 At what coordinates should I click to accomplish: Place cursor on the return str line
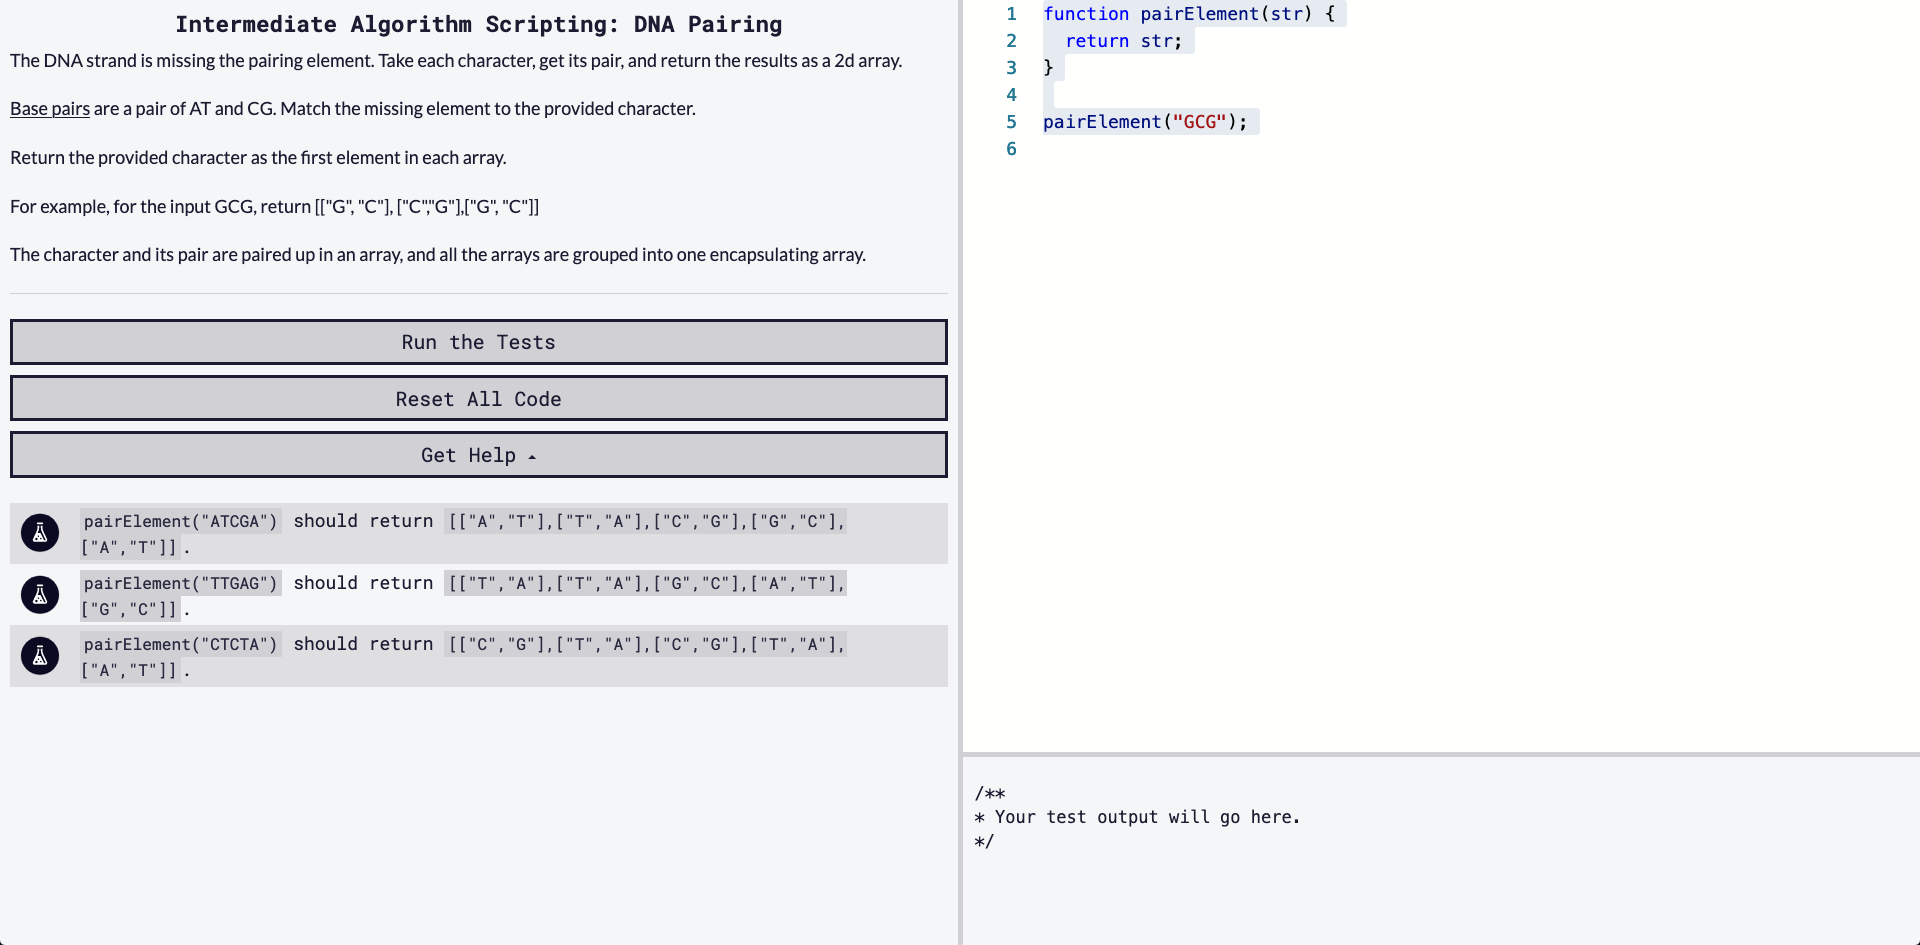[x=1123, y=41]
